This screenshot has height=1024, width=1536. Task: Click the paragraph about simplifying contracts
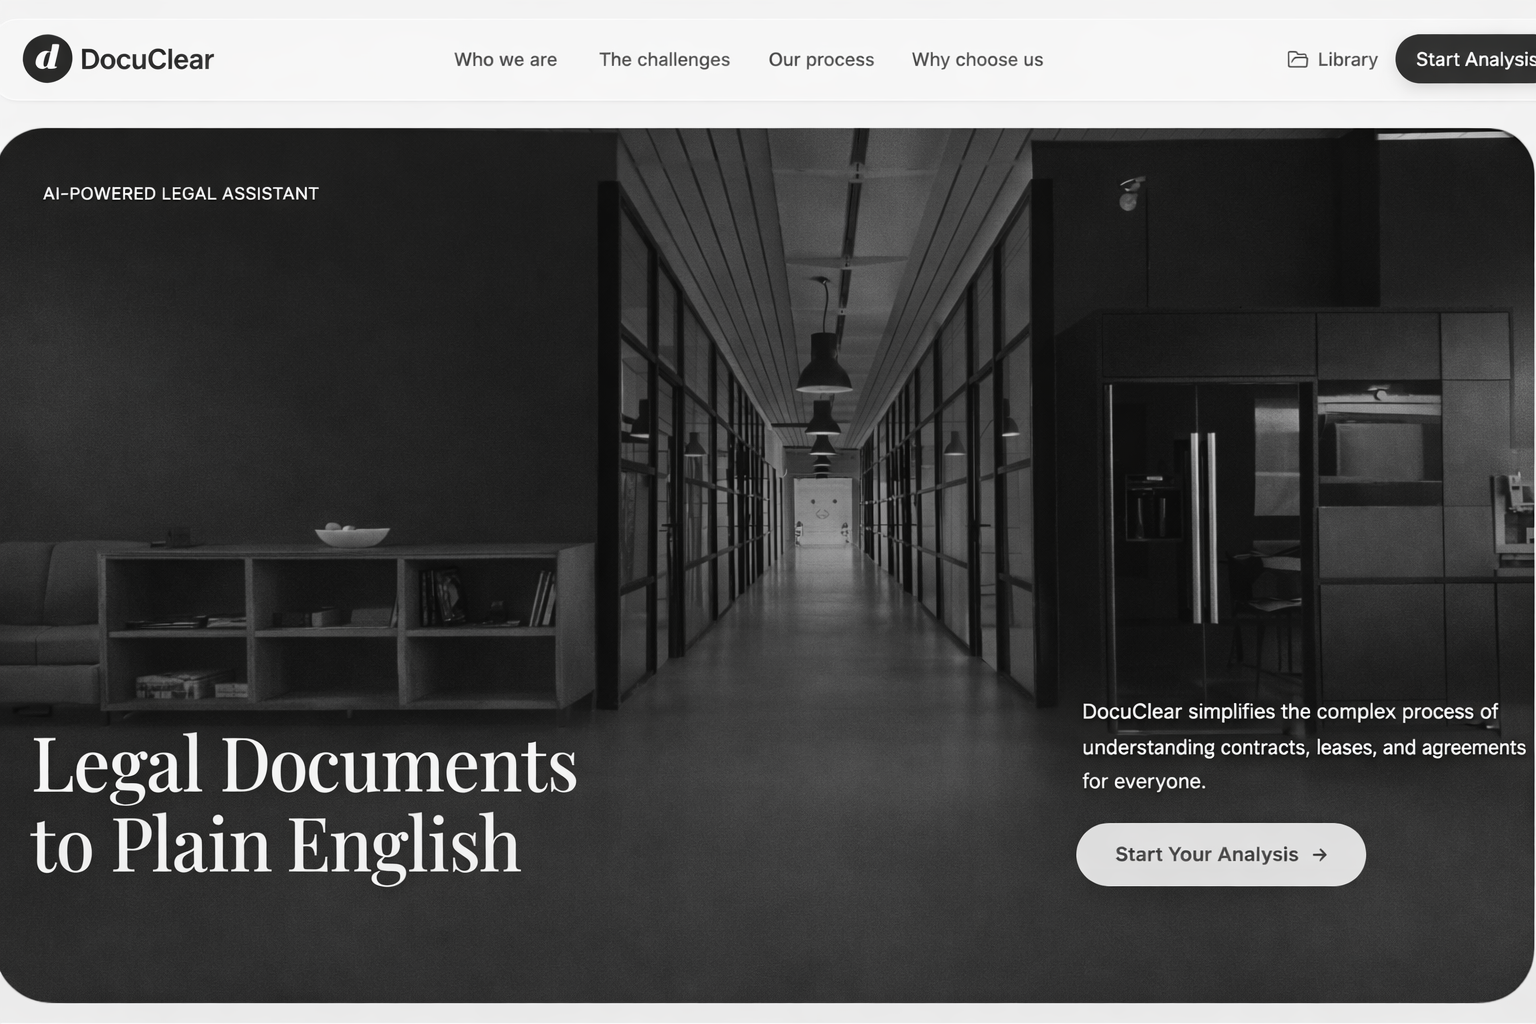(1290, 746)
